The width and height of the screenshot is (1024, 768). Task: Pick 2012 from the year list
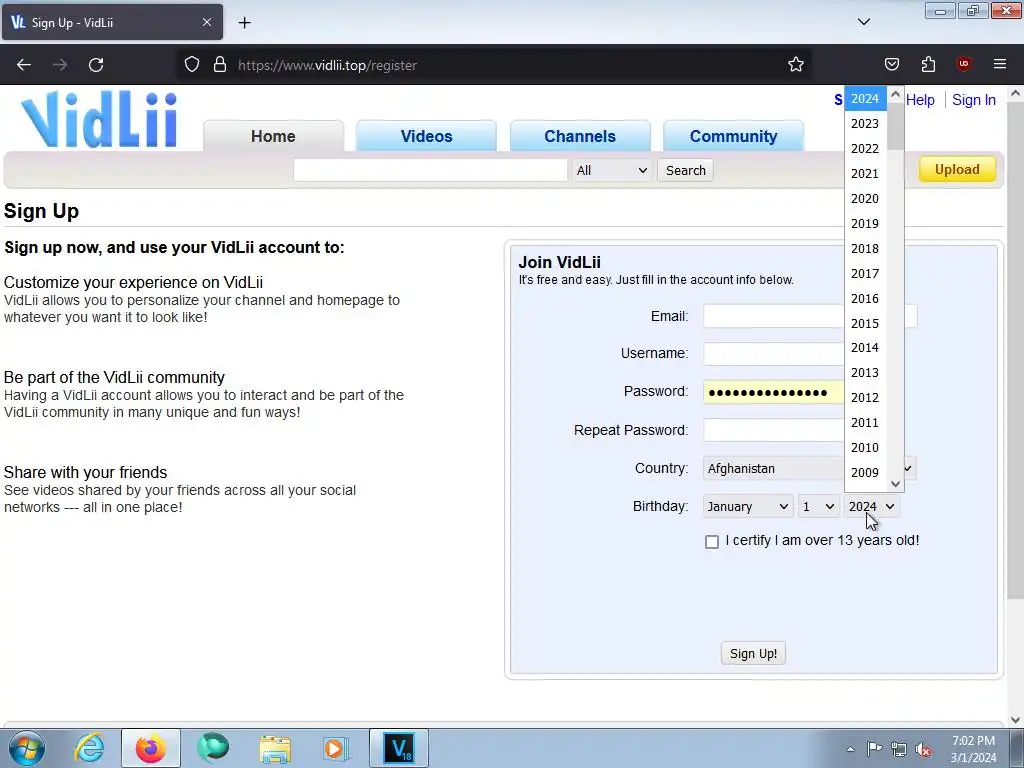[865, 397]
